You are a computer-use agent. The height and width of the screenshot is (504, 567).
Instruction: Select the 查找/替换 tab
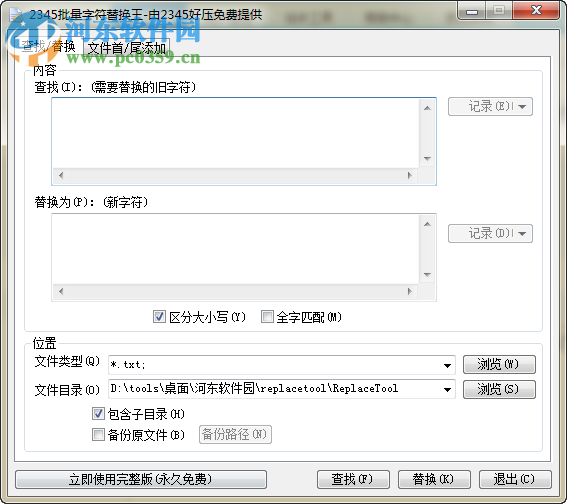(x=48, y=46)
